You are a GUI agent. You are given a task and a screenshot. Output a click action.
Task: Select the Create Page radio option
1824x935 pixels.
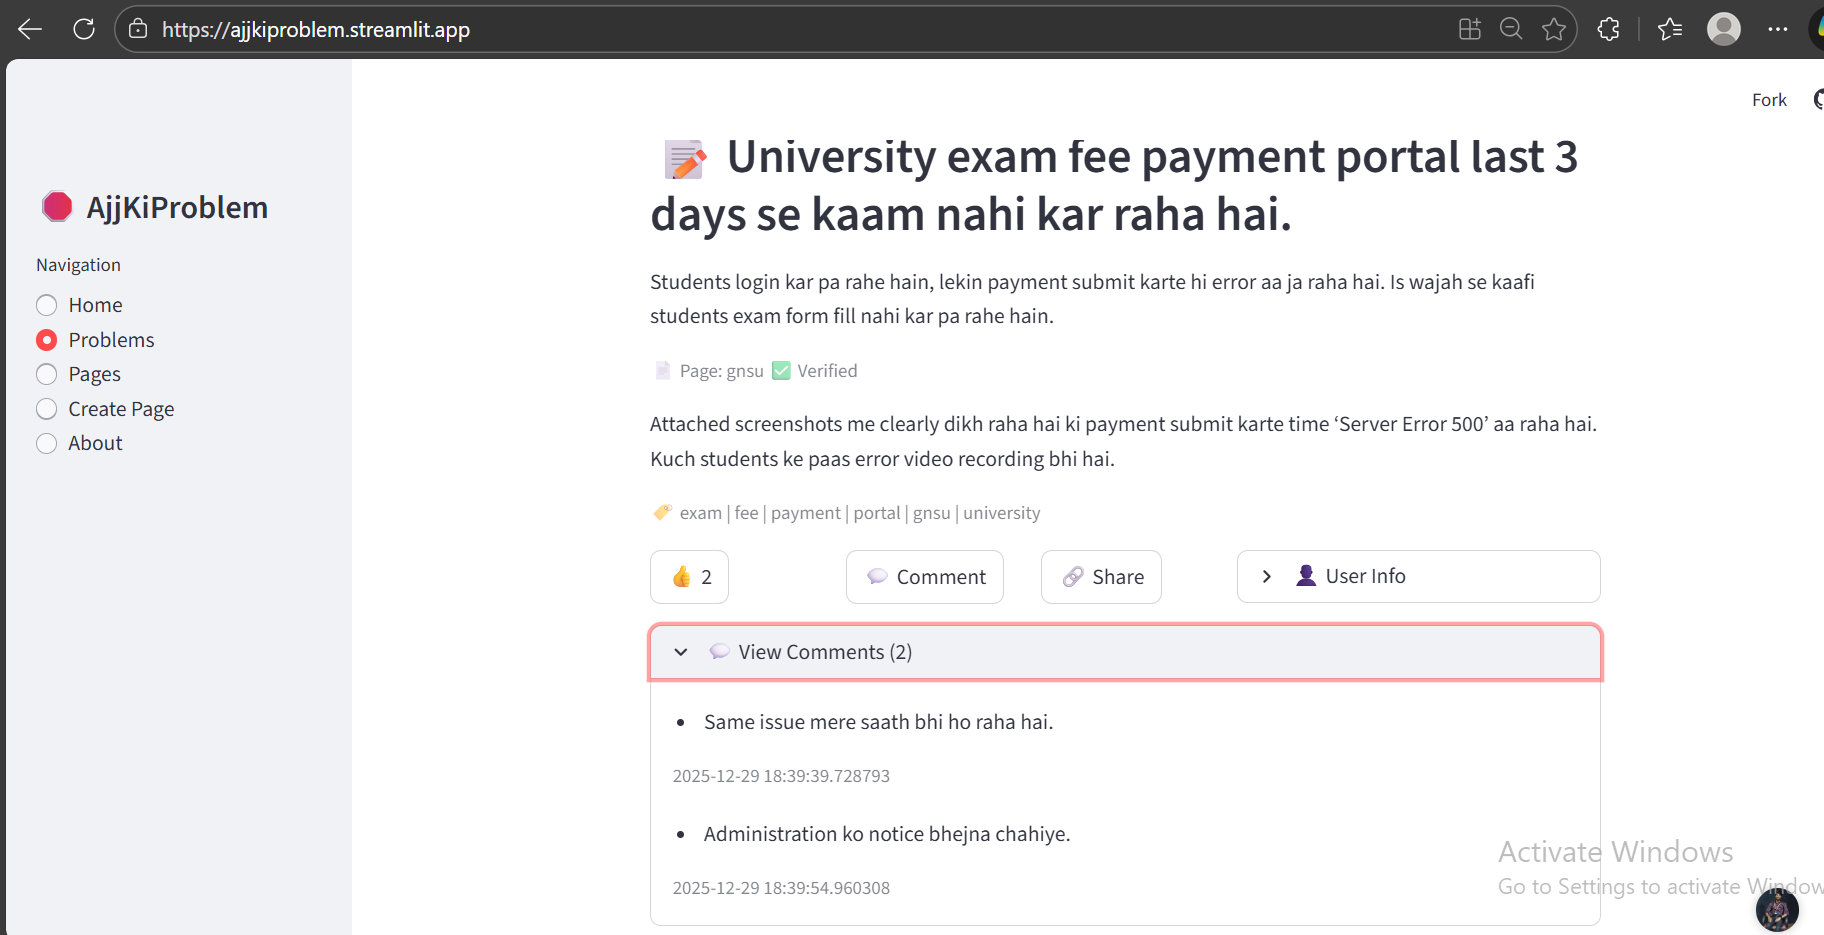coord(47,409)
